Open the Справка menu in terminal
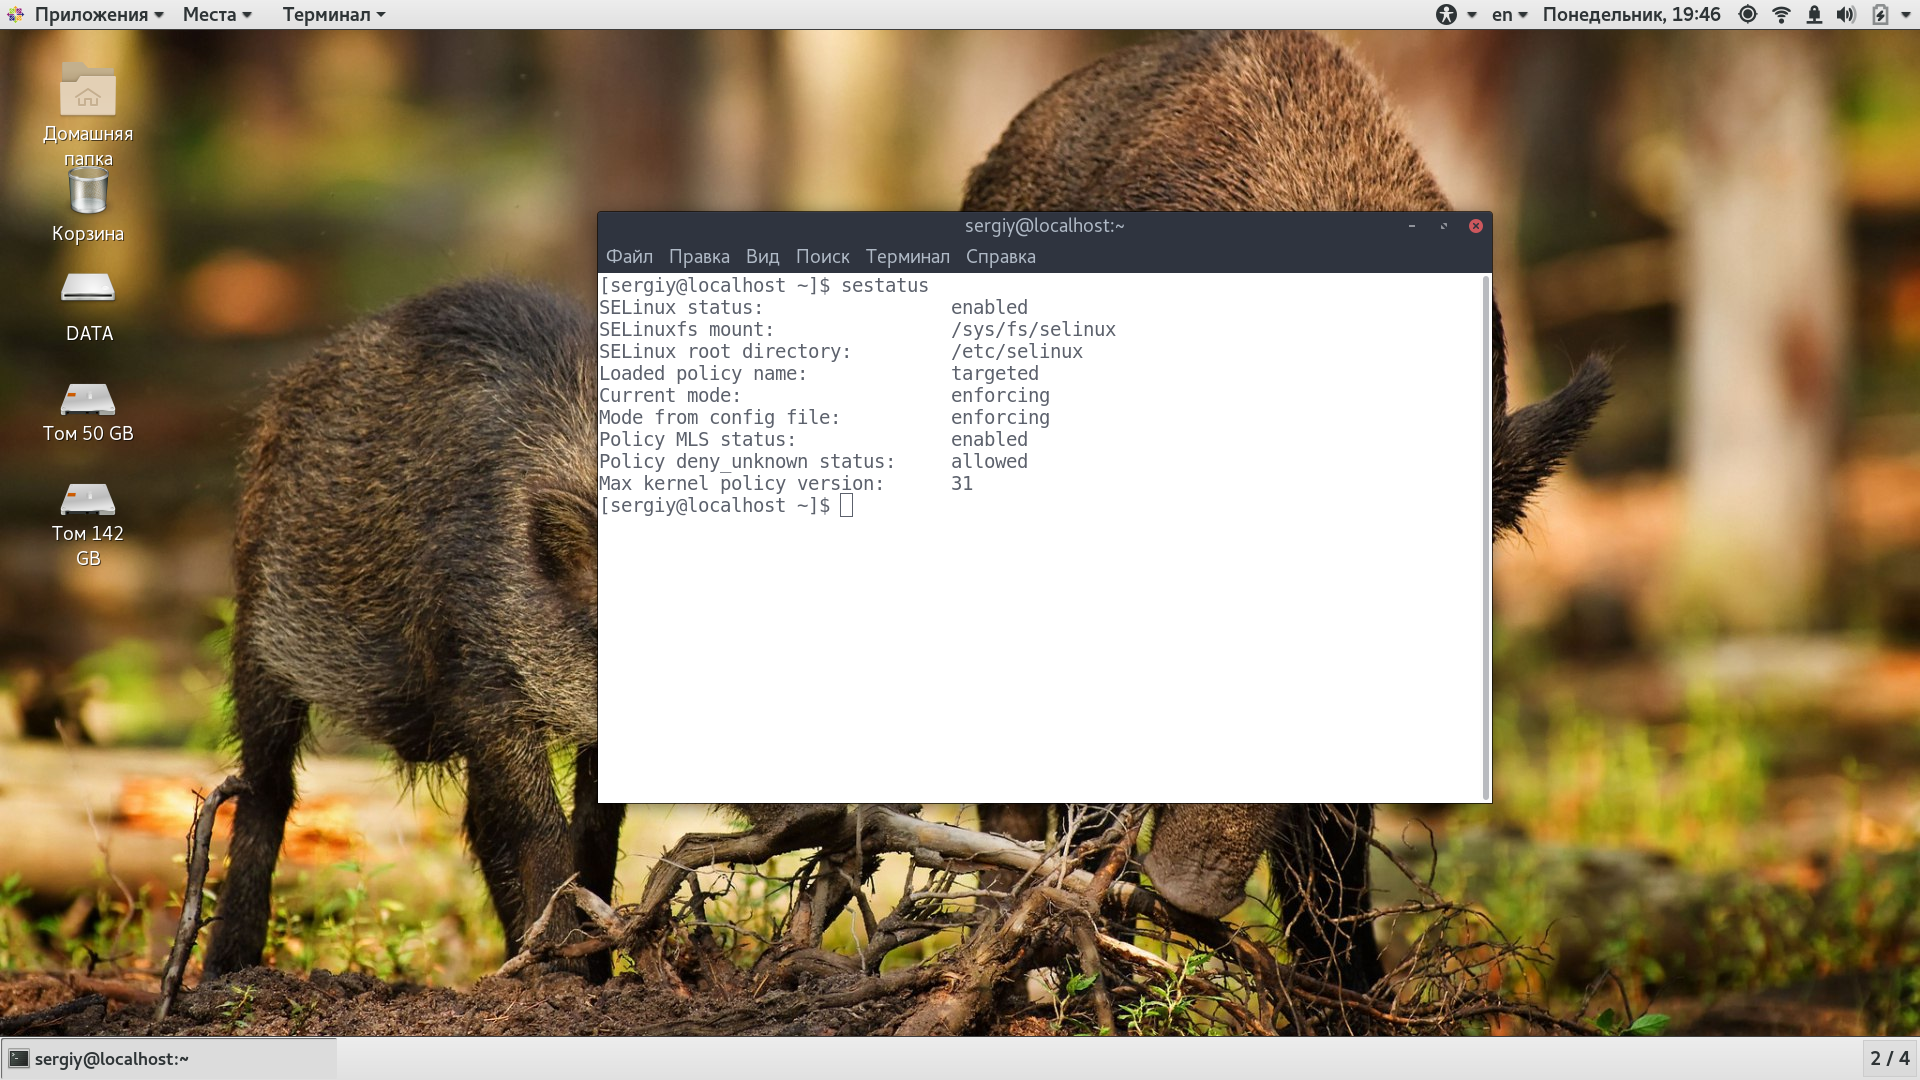The image size is (1920, 1080). [1000, 256]
